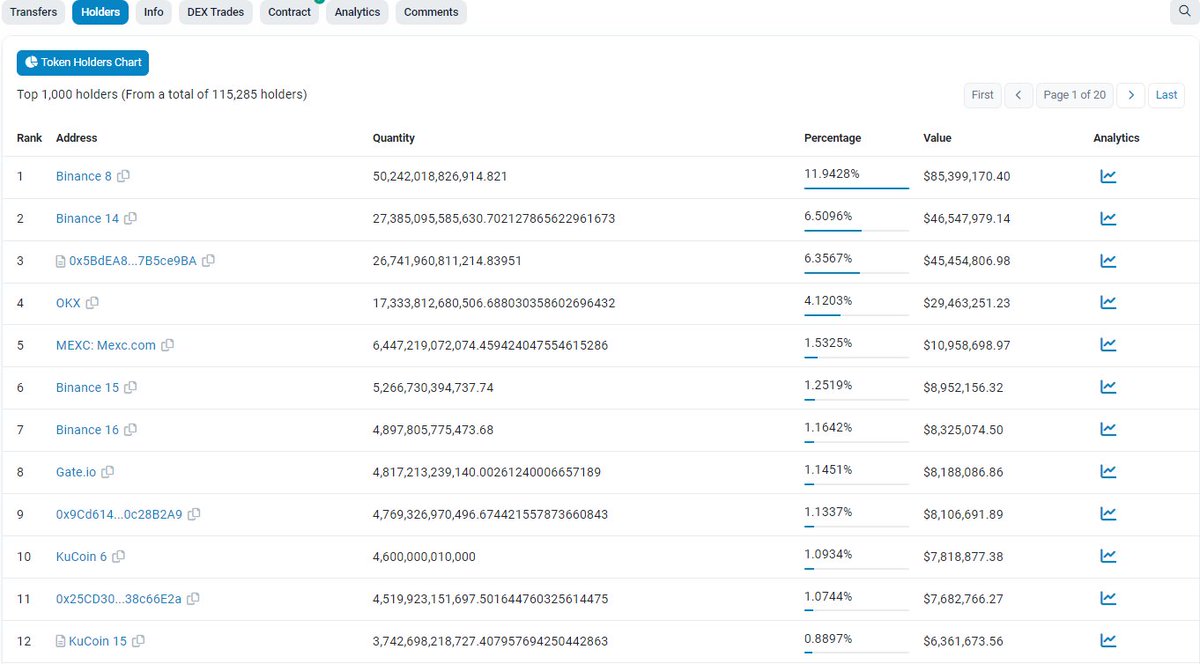1200x664 pixels.
Task: Open the KuCoin 15 holder link
Action: [98, 641]
